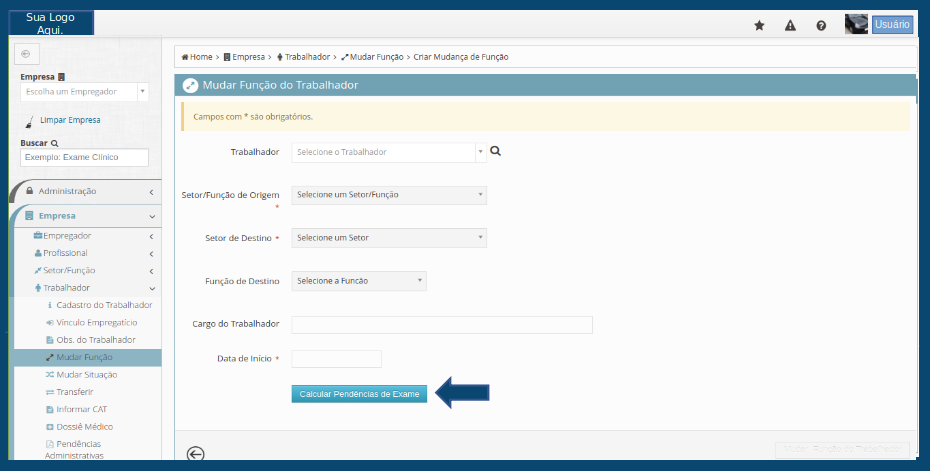Click the circled back arrow at form bottom

[195, 454]
